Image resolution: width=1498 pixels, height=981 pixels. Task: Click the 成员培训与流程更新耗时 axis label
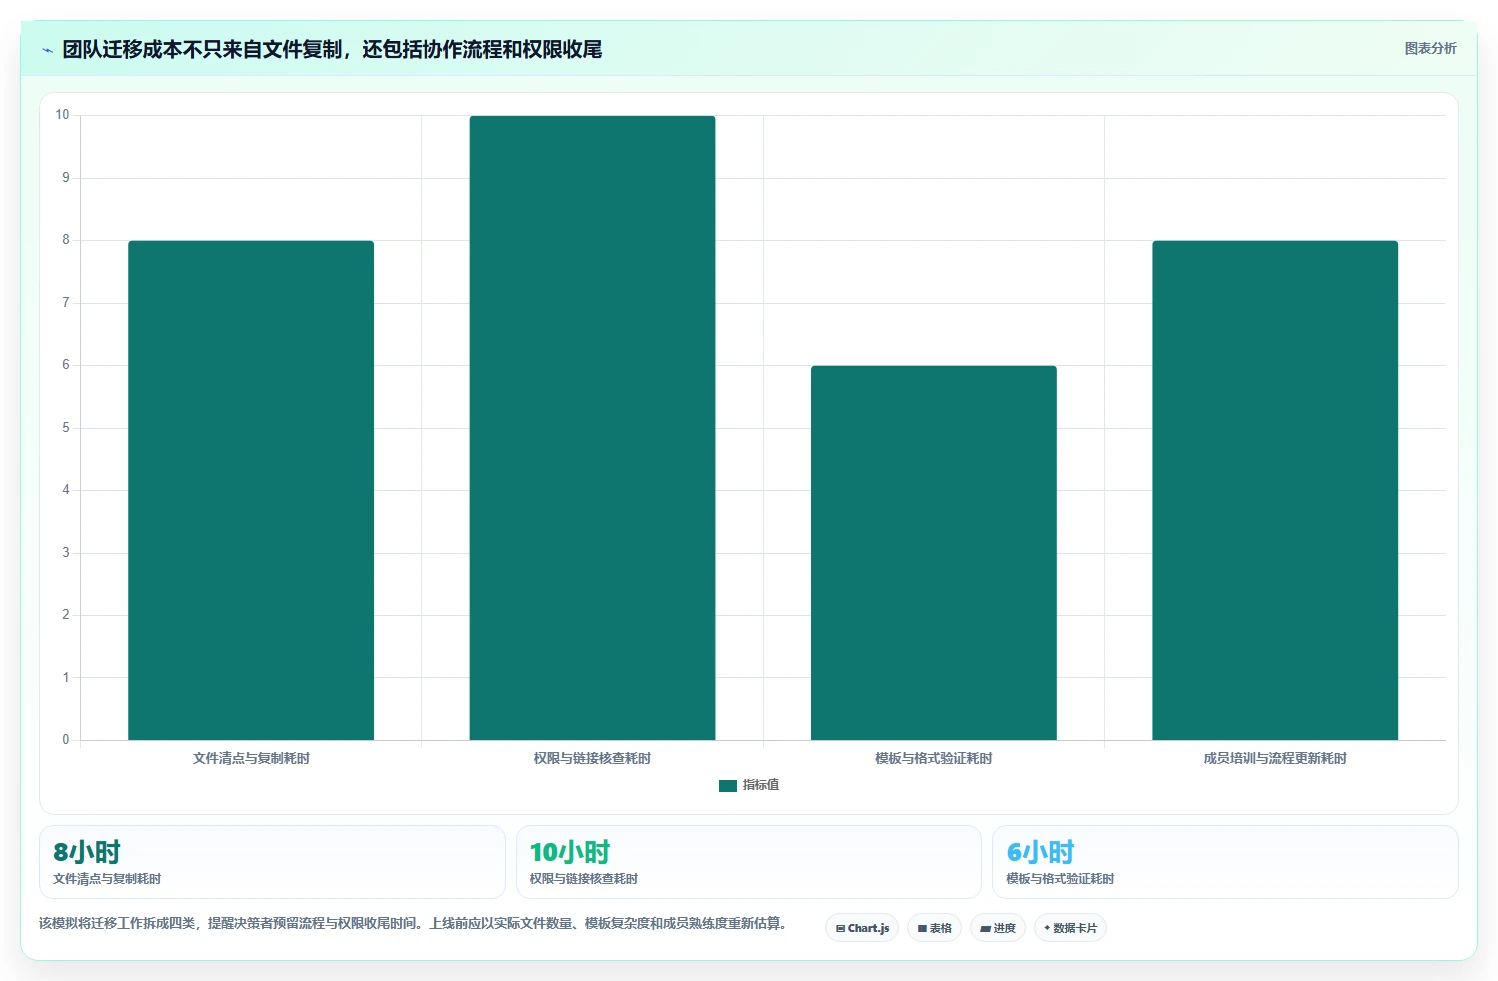click(1275, 758)
